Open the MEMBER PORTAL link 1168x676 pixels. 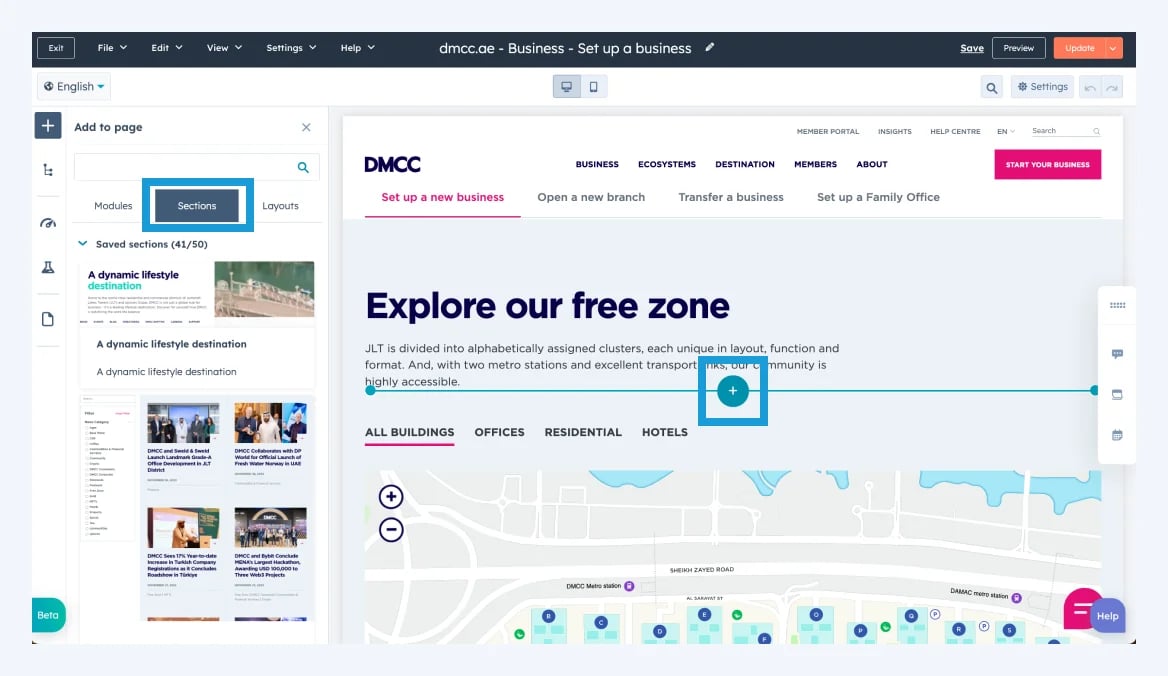[x=828, y=132]
